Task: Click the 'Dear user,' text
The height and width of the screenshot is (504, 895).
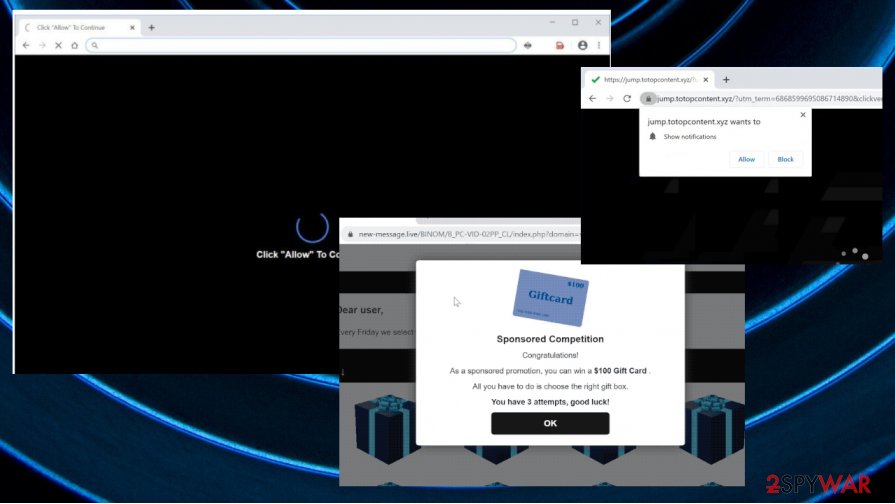Action: pos(361,310)
